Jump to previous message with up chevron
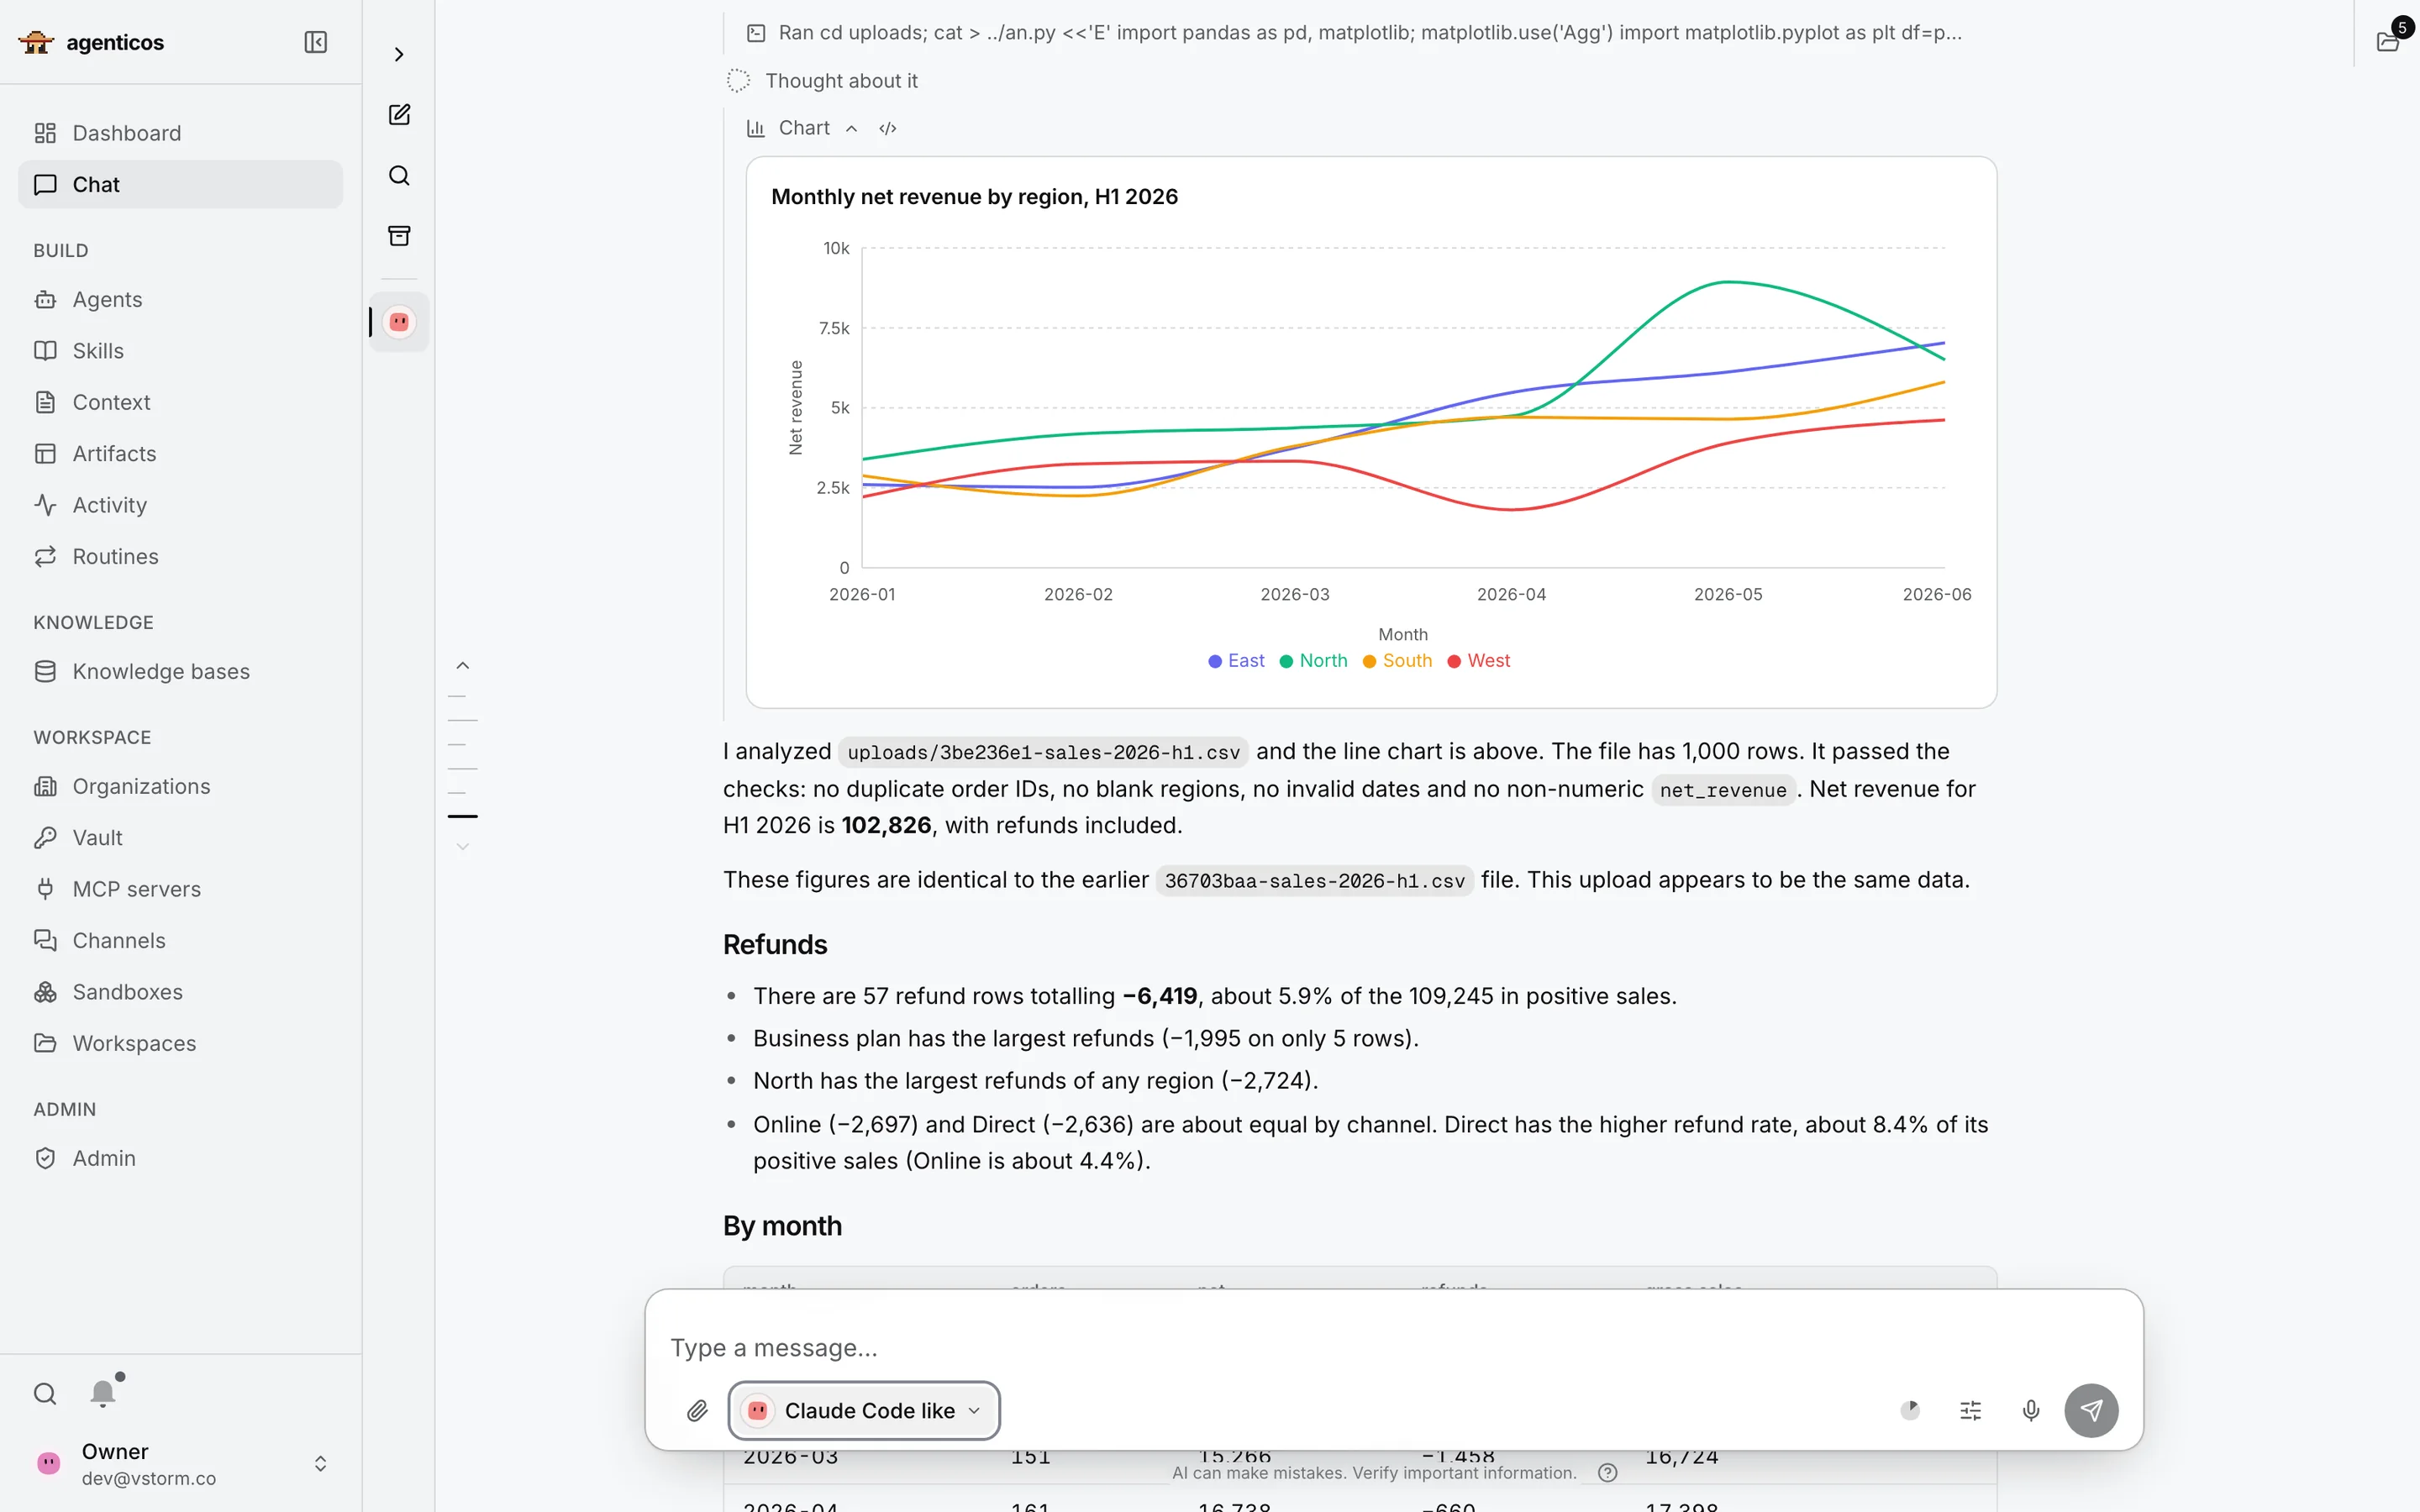Screen dimensions: 2420x1512 pyautogui.click(x=462, y=665)
